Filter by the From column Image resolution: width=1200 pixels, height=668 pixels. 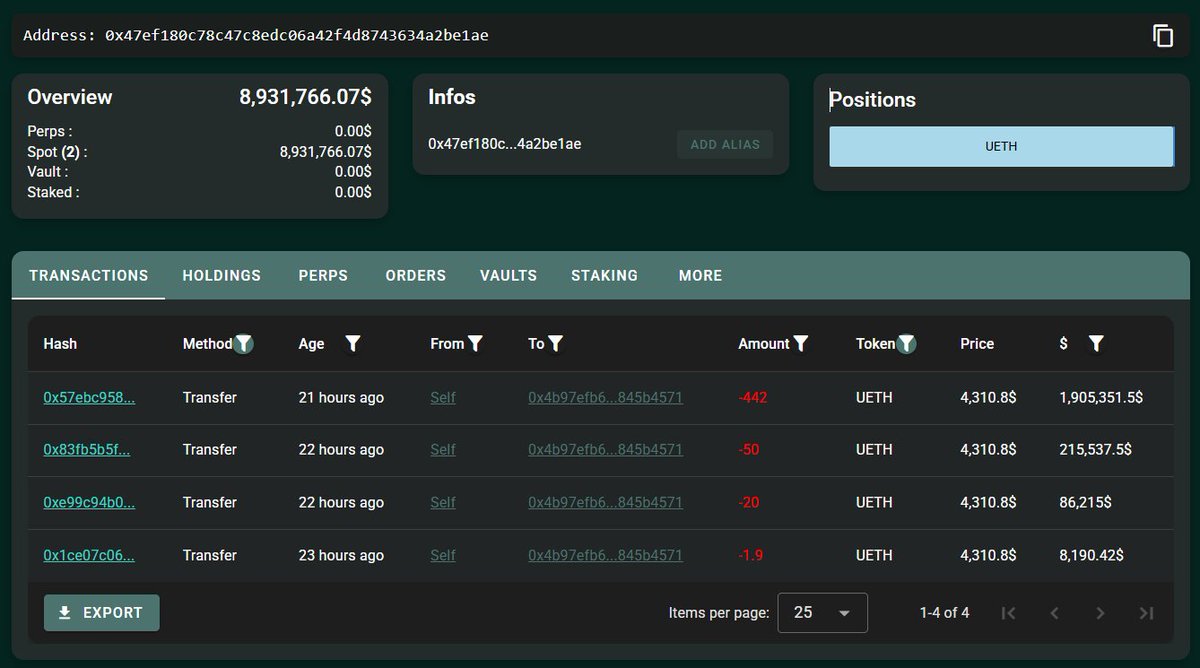click(476, 344)
